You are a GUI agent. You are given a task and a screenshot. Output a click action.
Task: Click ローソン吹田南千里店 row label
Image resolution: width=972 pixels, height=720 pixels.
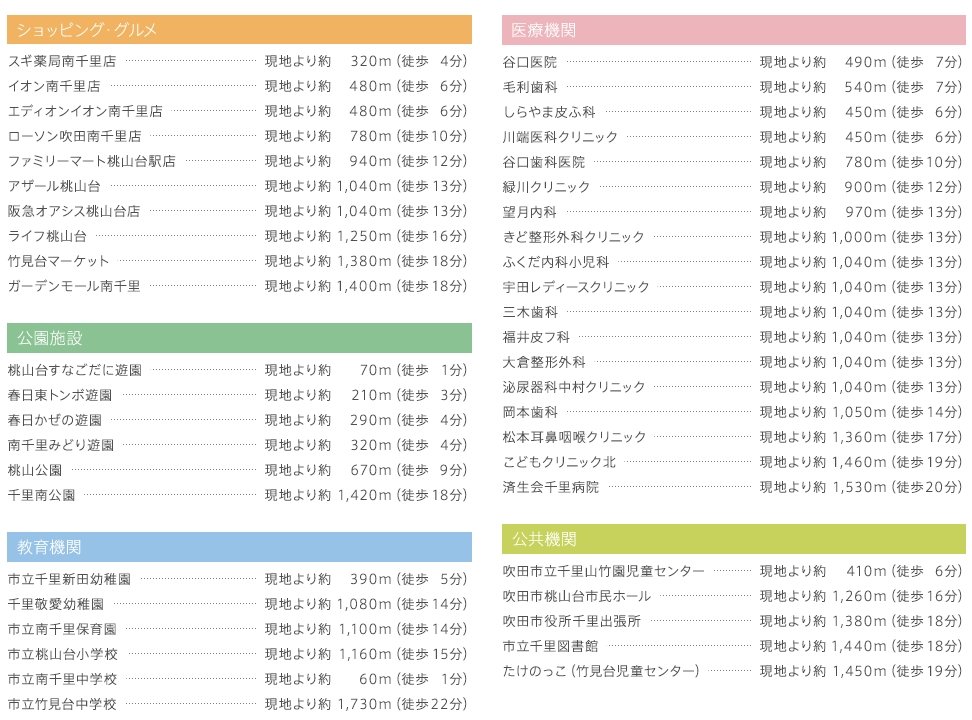[74, 136]
